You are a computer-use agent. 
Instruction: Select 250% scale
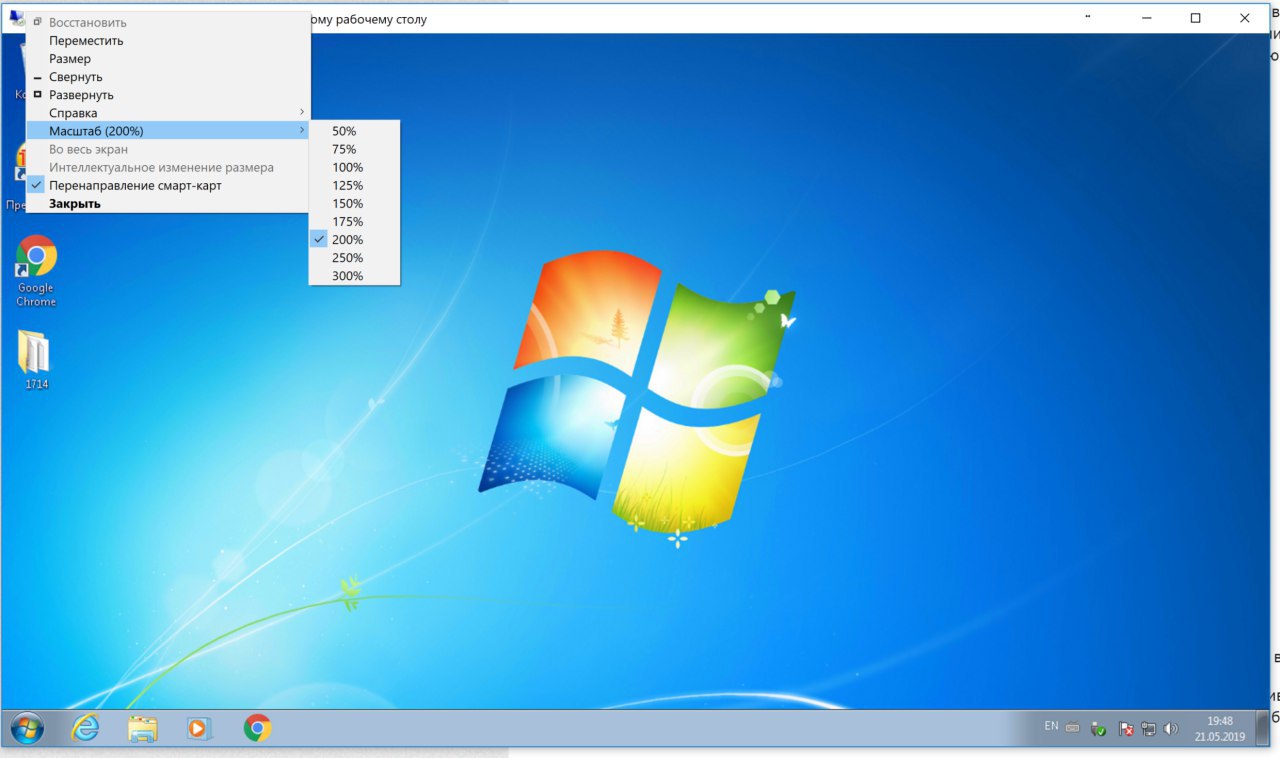coord(354,258)
